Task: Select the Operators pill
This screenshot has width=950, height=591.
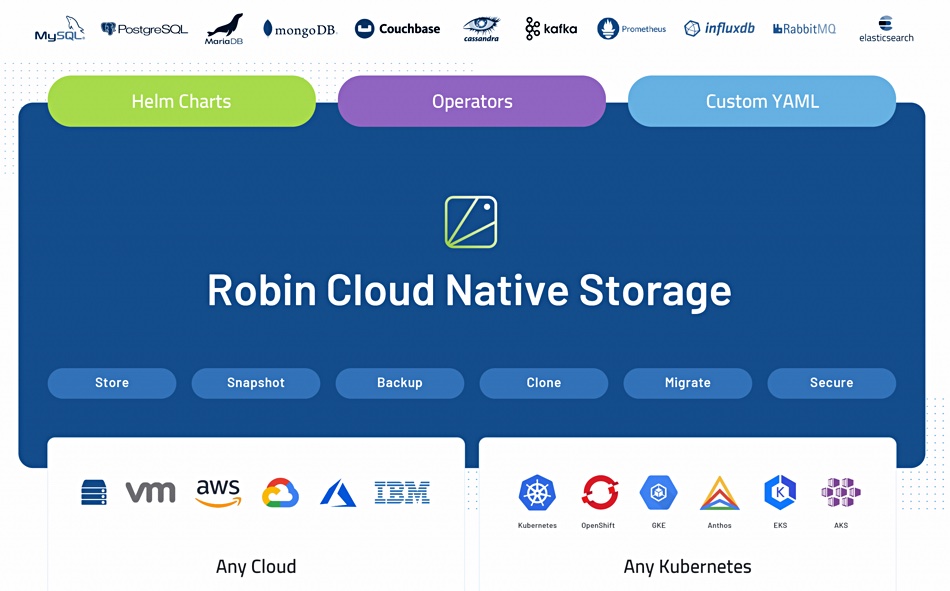Action: pyautogui.click(x=472, y=101)
